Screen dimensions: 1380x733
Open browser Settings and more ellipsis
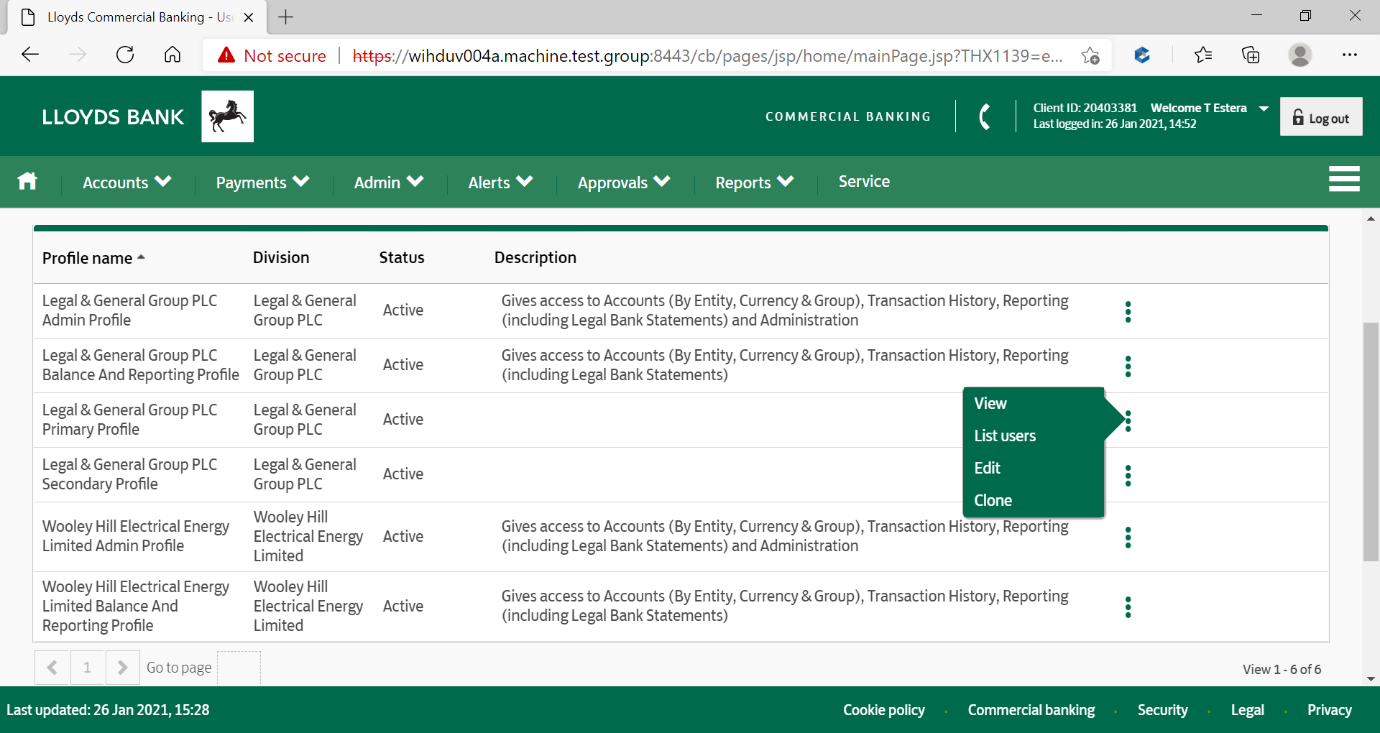1350,55
